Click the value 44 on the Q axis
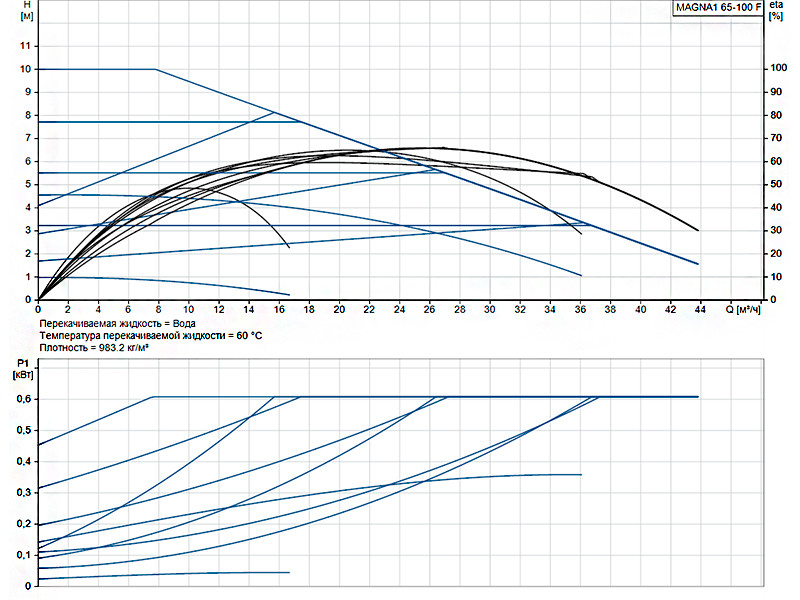This screenshot has height=600, width=800. 700,309
